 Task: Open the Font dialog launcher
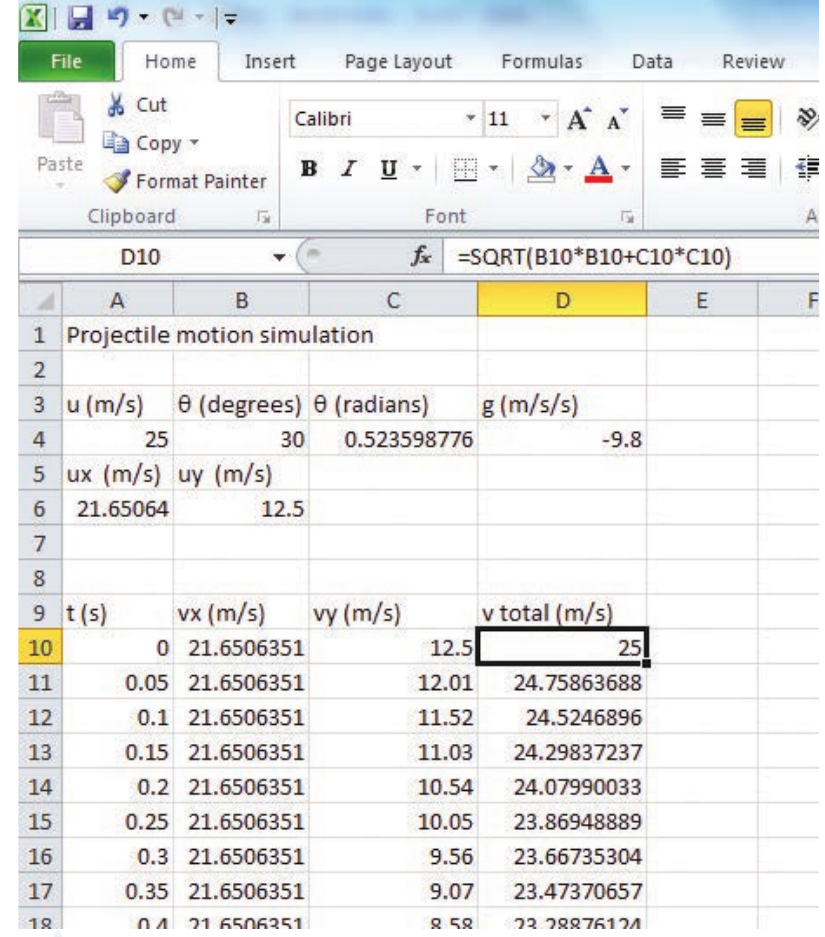627,217
